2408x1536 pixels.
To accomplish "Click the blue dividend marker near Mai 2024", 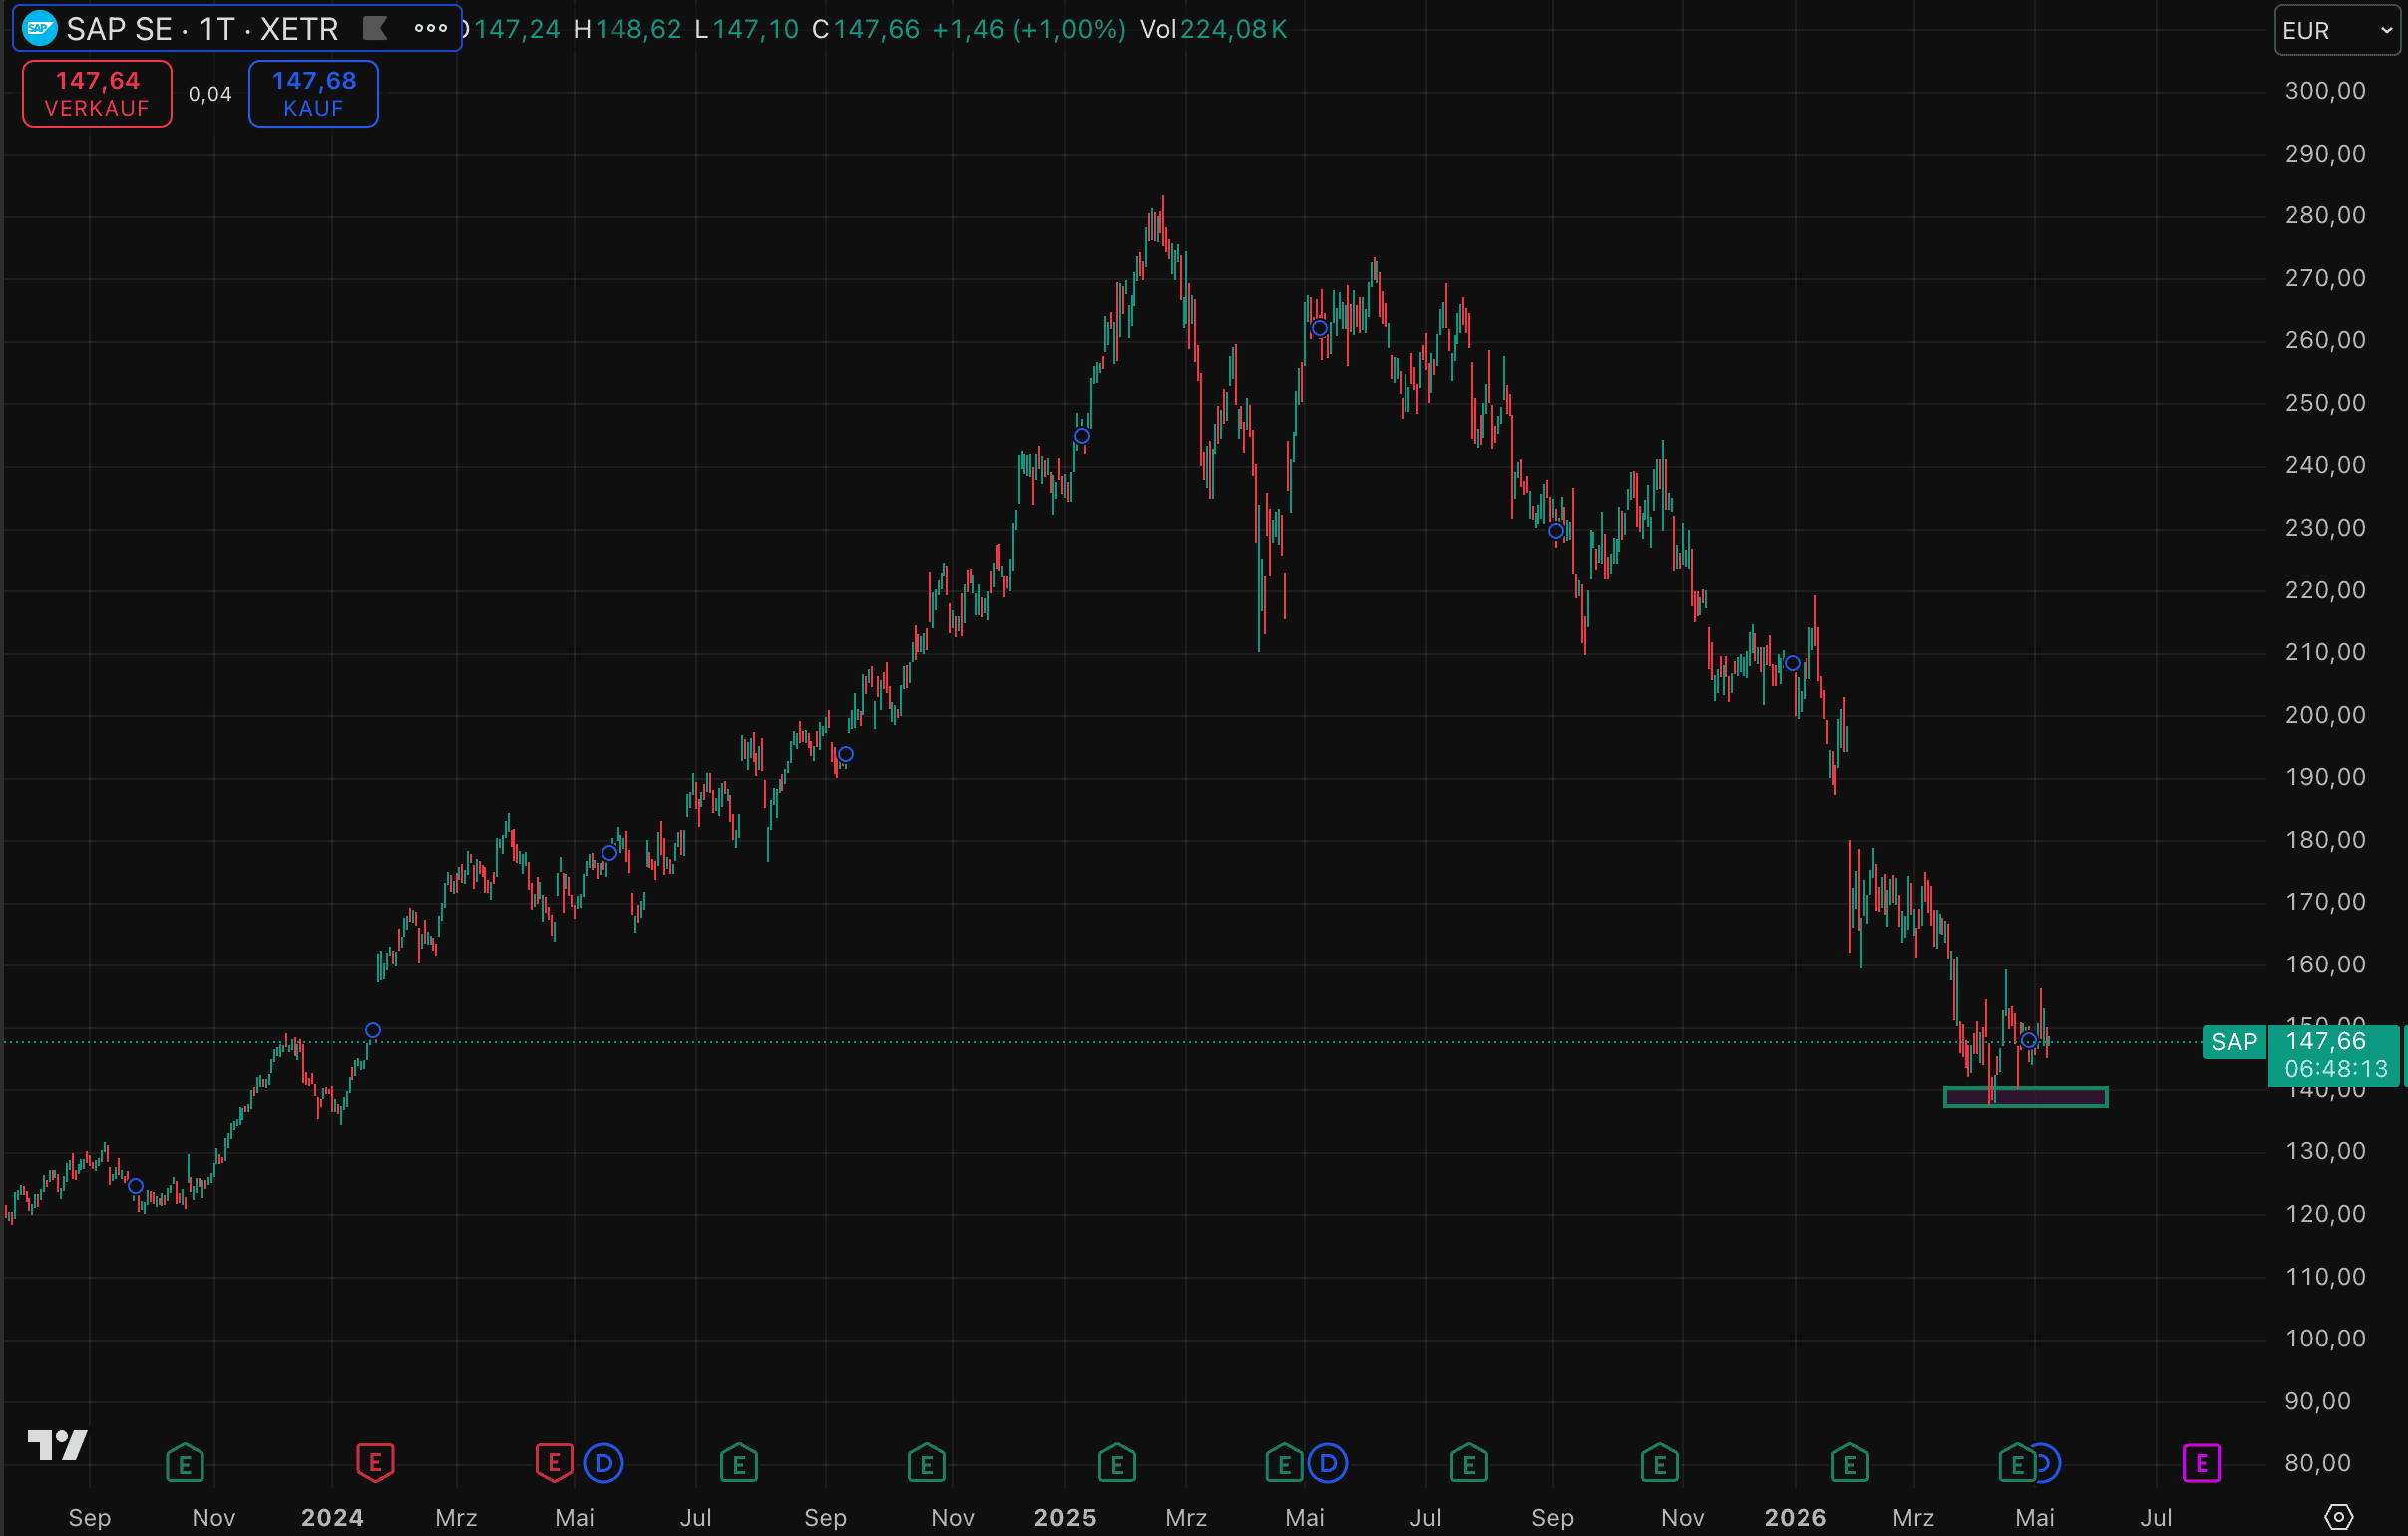I will tap(603, 1464).
